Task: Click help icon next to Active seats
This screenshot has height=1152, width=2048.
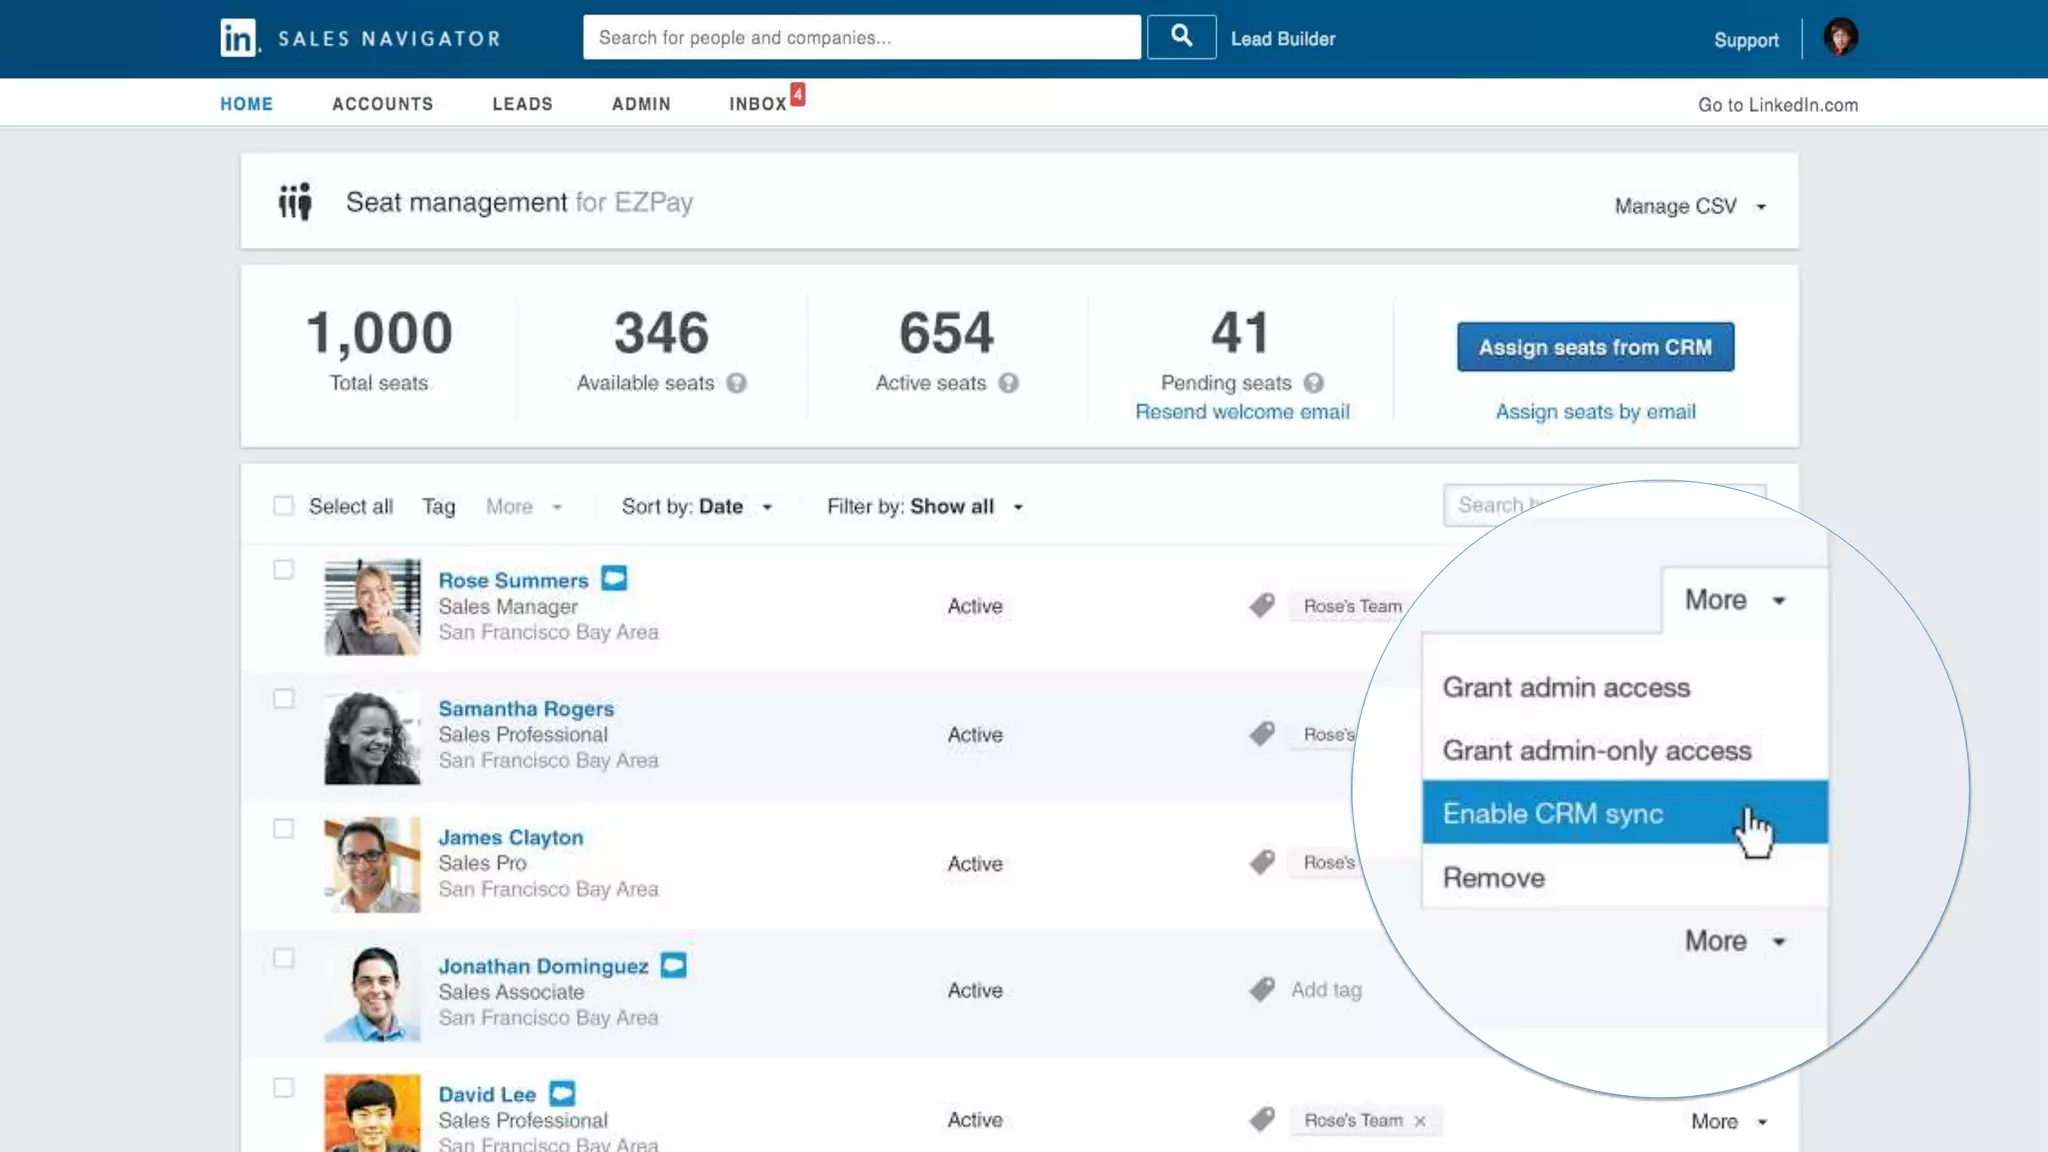Action: [1008, 383]
